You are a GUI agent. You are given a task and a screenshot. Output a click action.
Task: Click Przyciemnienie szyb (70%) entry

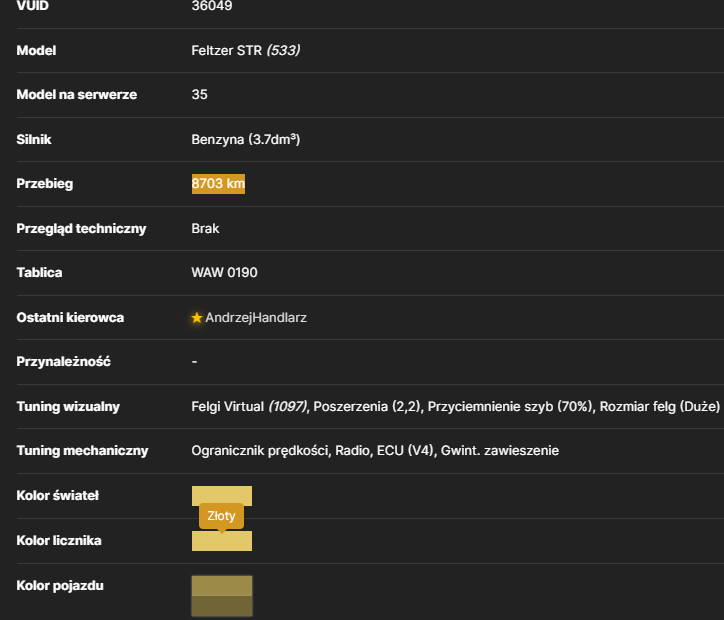(510, 406)
